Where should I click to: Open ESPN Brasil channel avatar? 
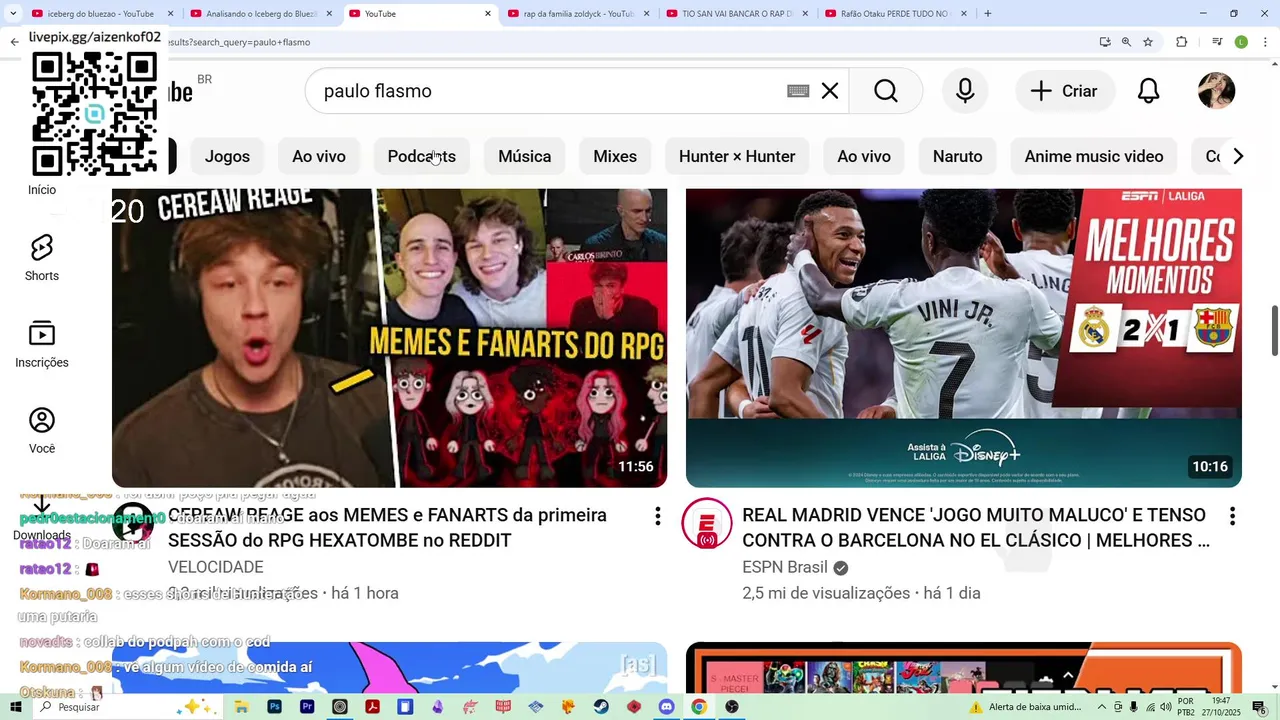pos(707,523)
